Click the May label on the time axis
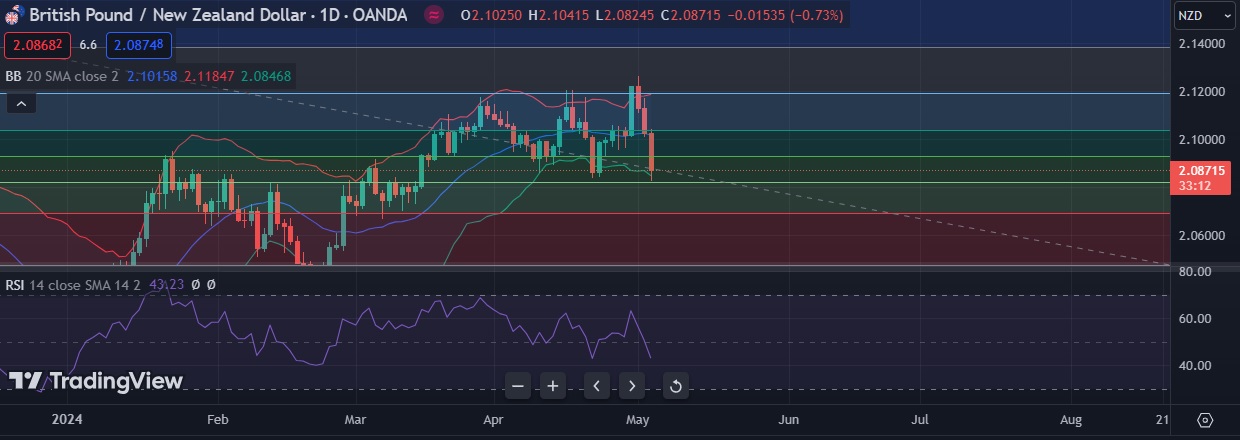1240x440 pixels. pyautogui.click(x=636, y=419)
